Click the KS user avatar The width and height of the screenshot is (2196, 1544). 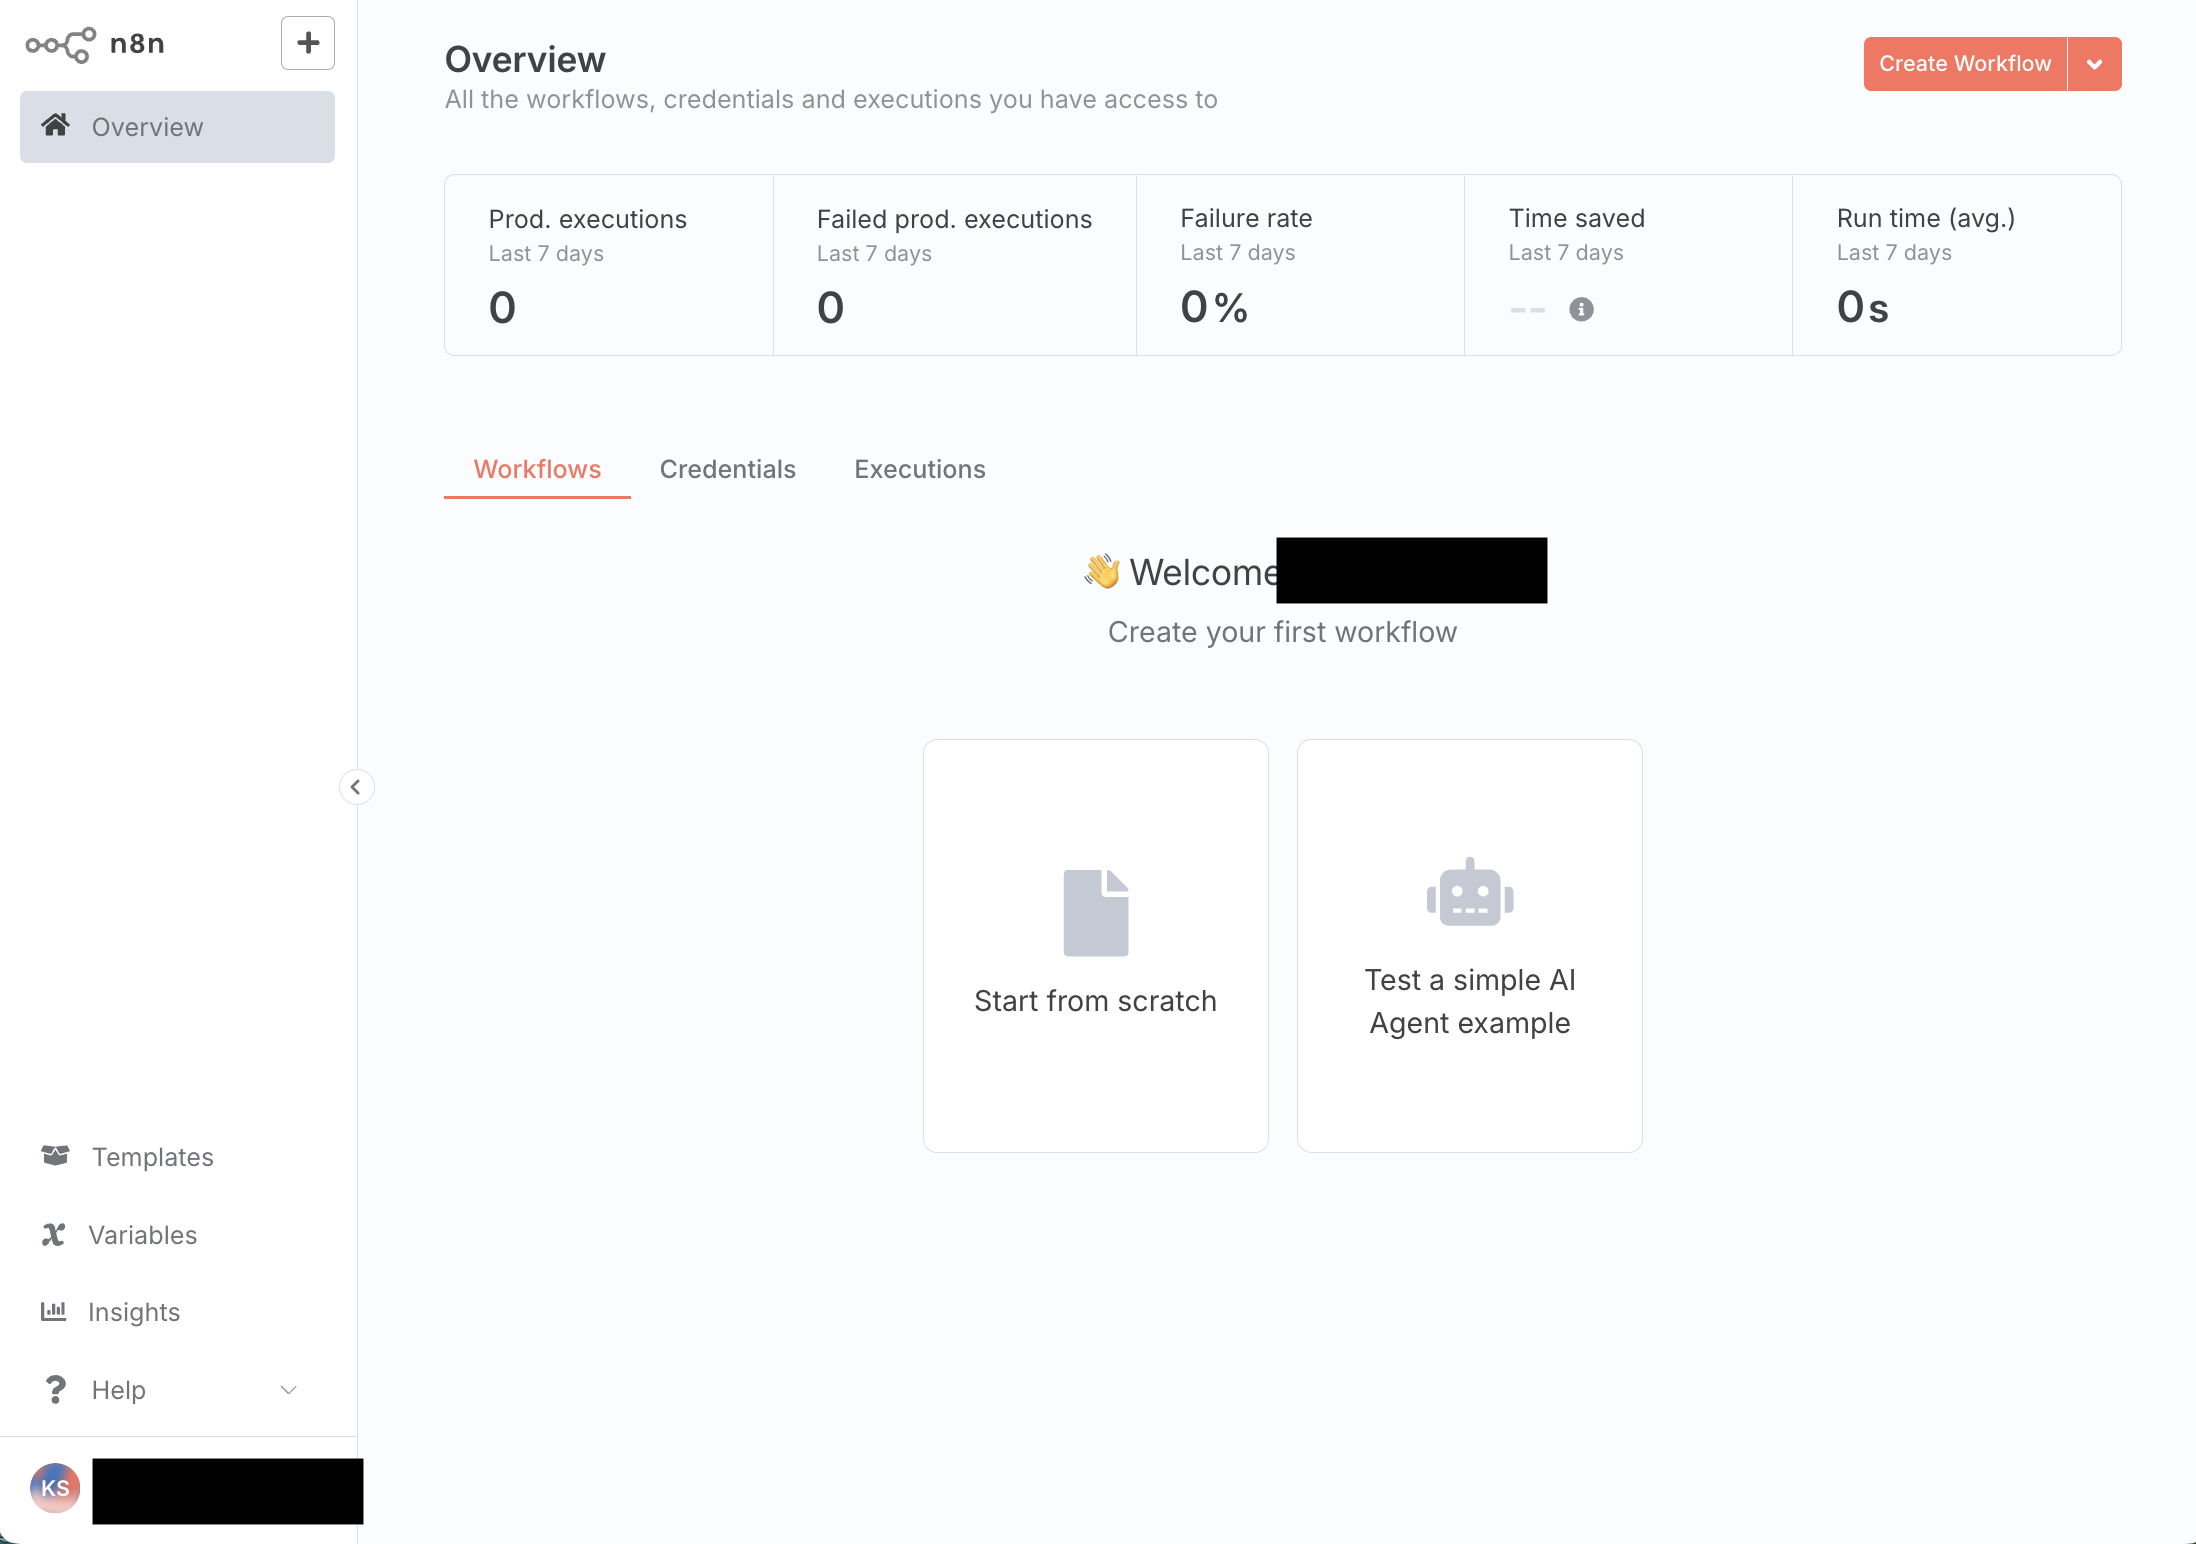click(x=55, y=1488)
